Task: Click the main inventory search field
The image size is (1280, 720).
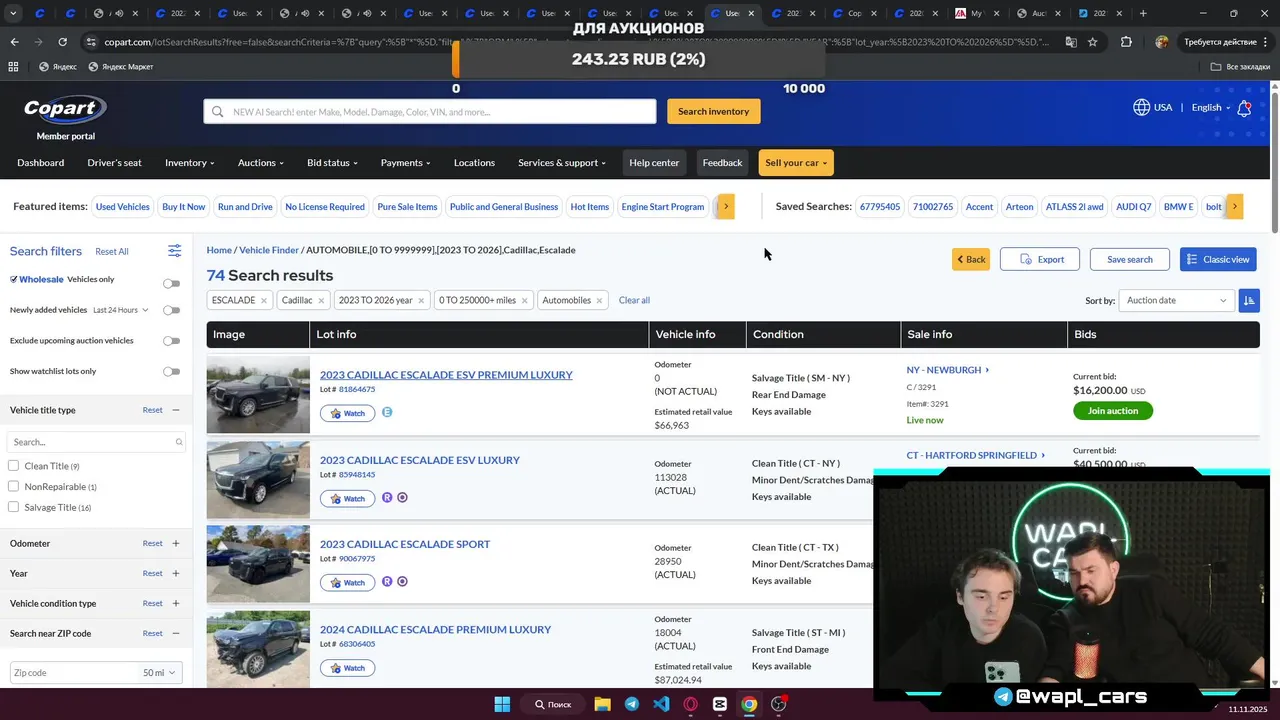Action: (430, 111)
